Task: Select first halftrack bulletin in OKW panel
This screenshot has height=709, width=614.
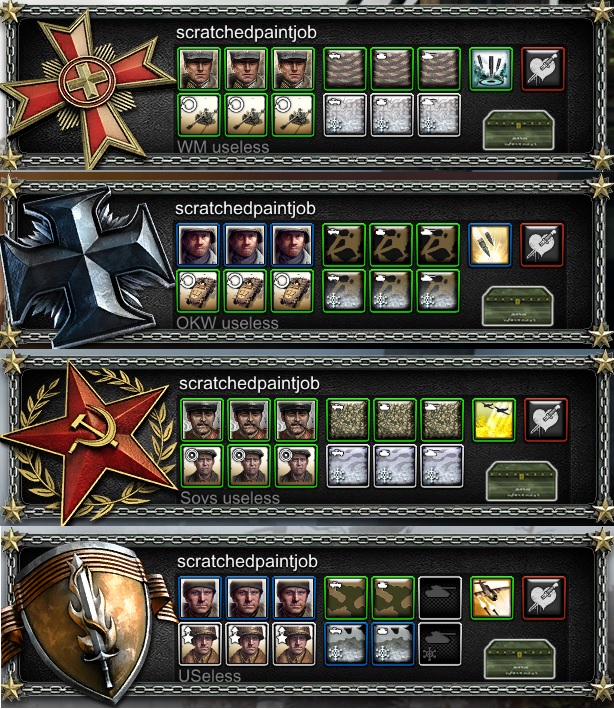Action: 198,291
